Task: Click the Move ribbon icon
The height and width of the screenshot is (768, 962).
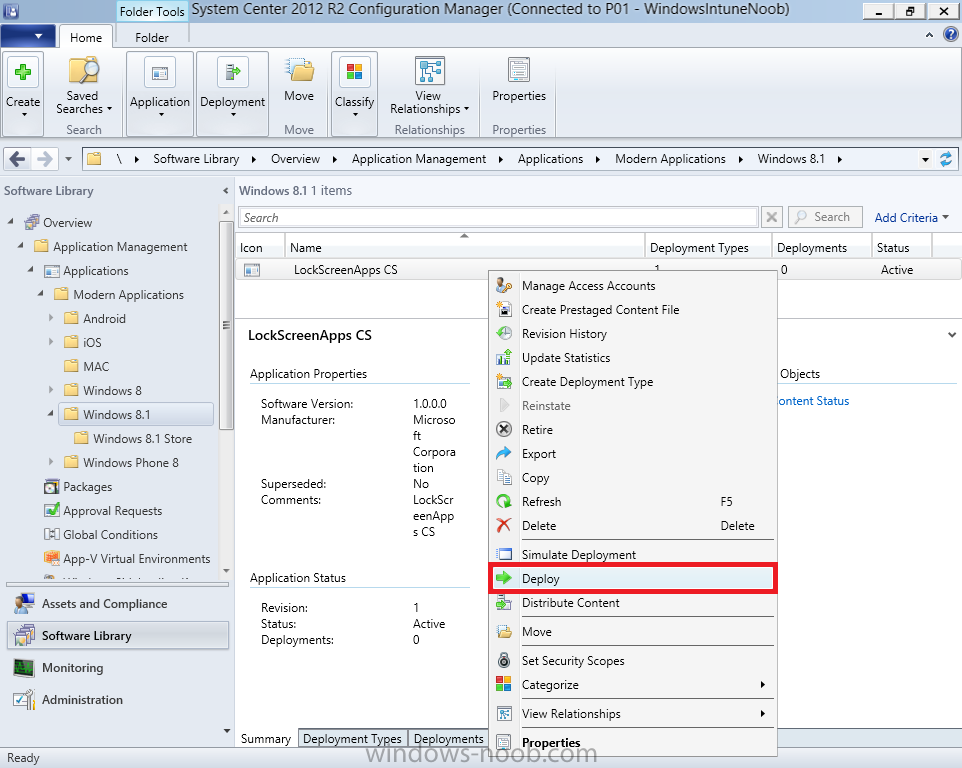Action: click(x=299, y=71)
